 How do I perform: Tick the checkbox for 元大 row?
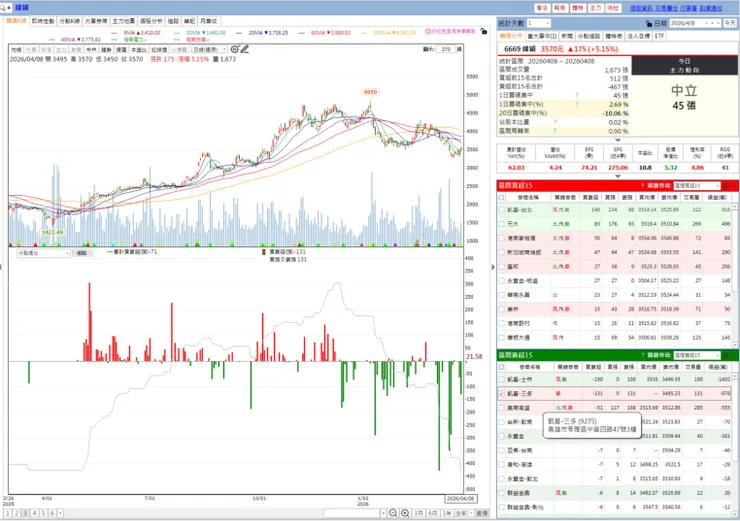(x=501, y=224)
